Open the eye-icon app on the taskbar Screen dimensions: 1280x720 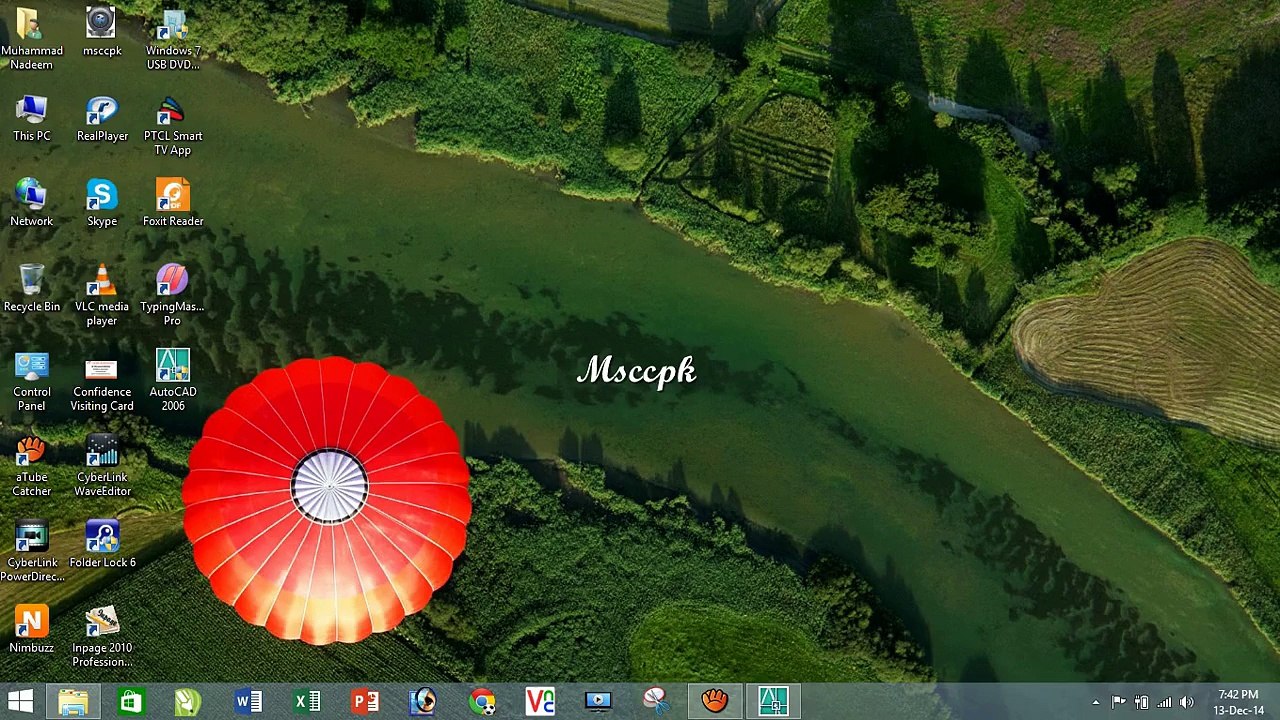point(423,701)
